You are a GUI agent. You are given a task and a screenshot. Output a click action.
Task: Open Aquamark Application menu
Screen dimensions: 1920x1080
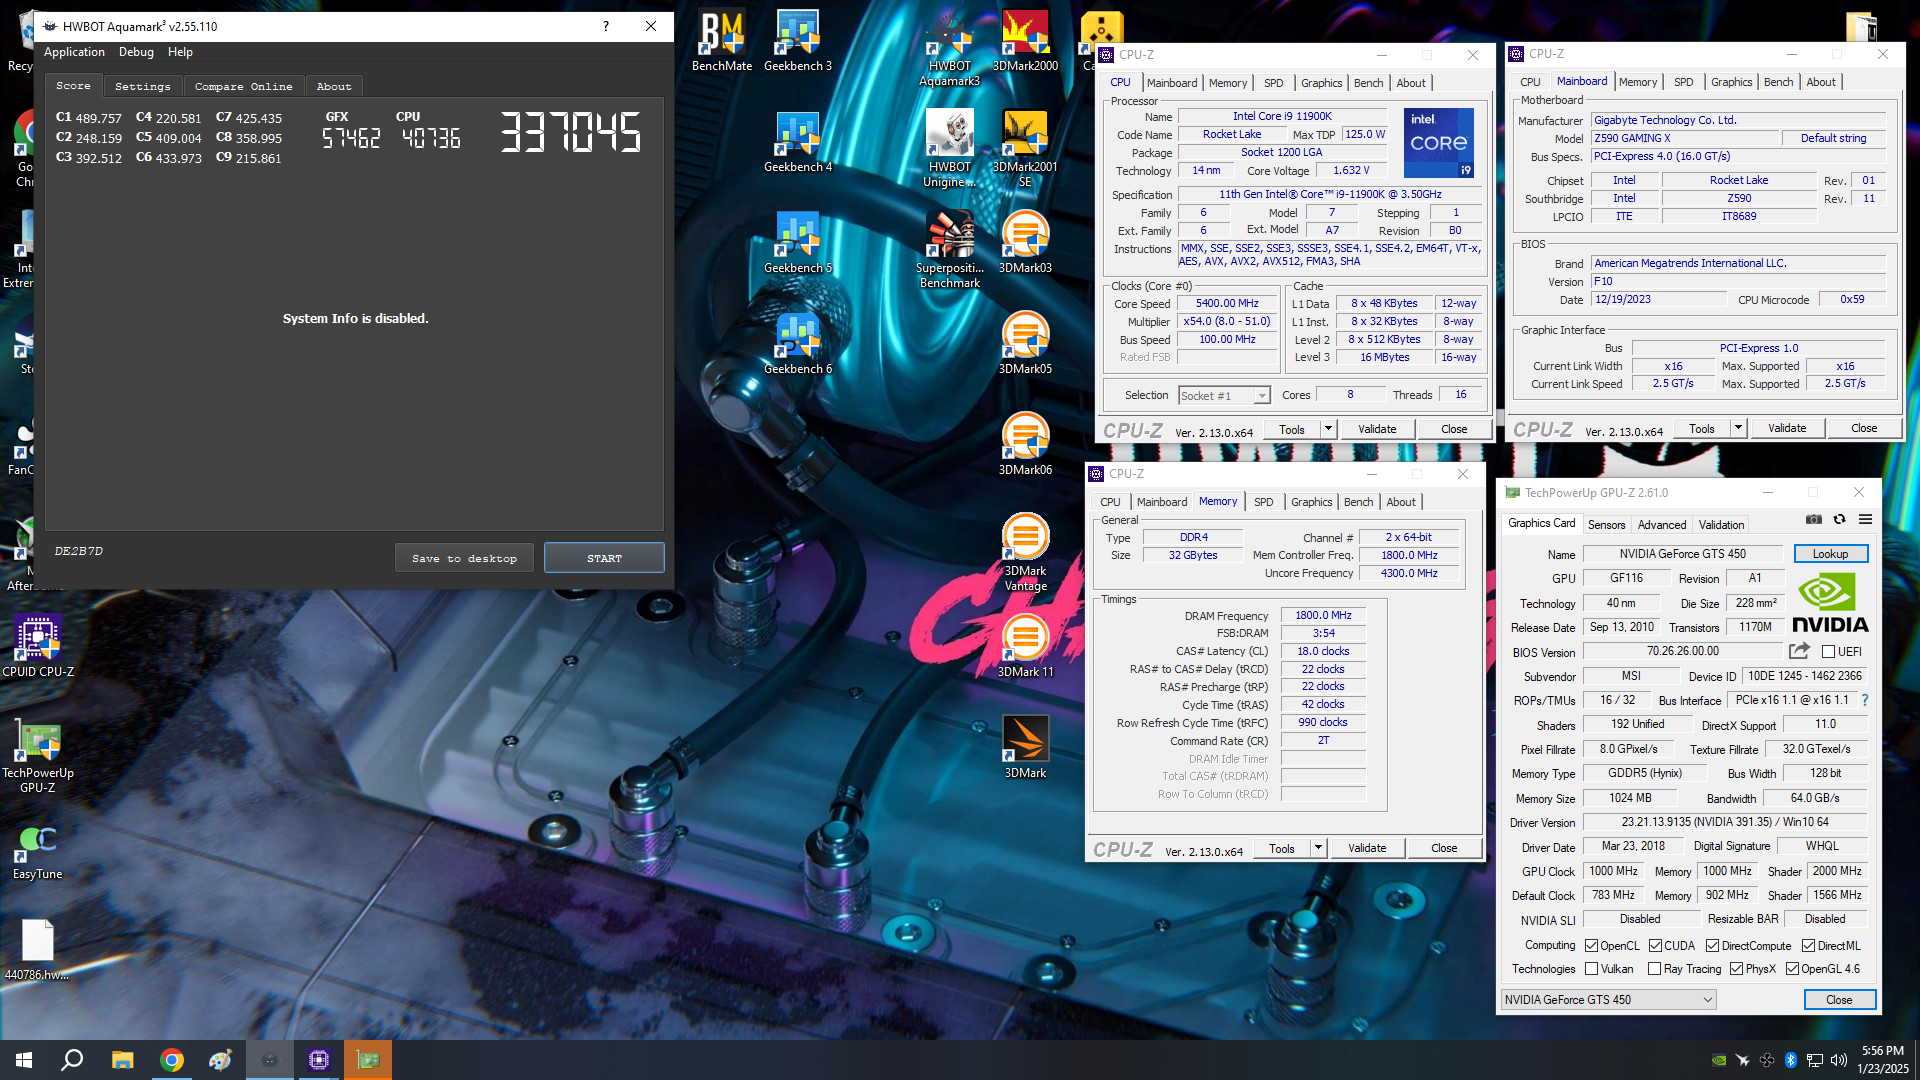74,52
